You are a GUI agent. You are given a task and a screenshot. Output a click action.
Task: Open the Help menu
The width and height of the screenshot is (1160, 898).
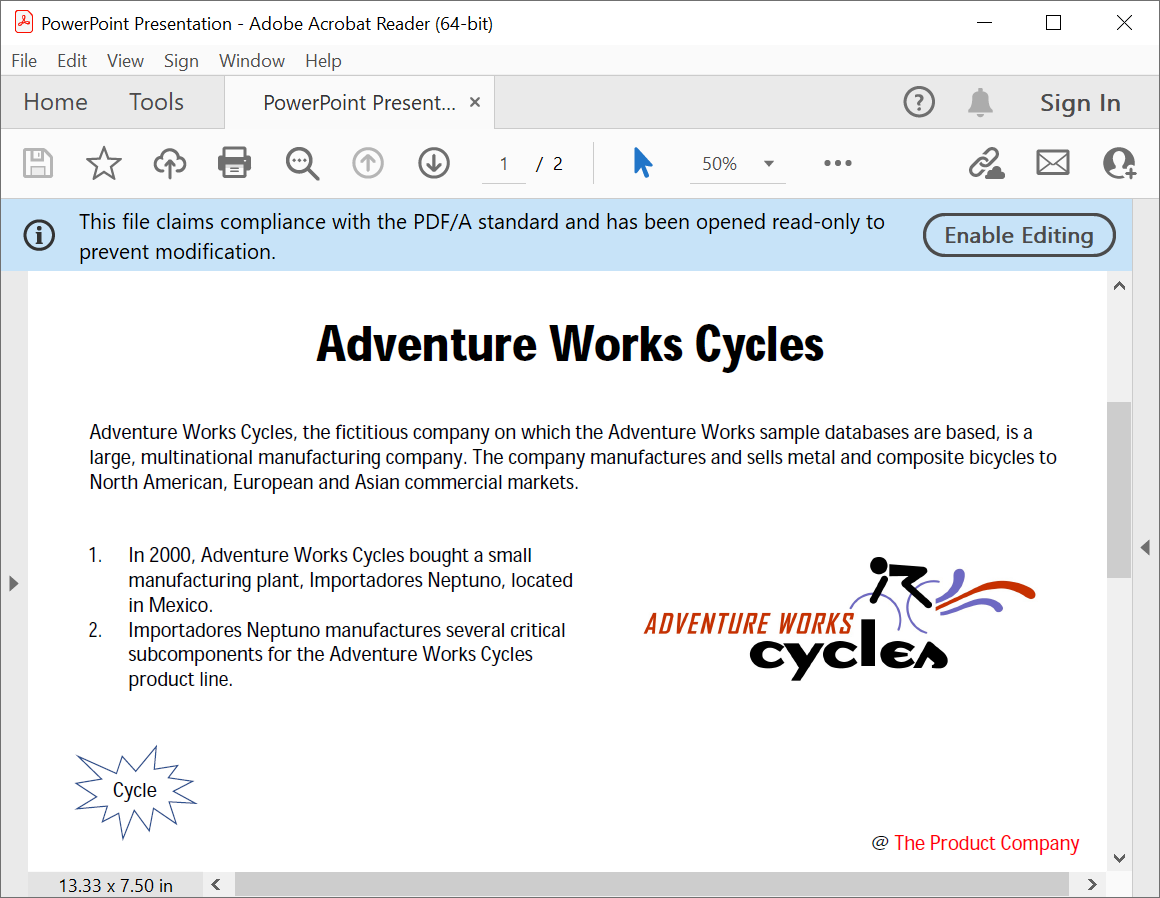click(x=323, y=61)
